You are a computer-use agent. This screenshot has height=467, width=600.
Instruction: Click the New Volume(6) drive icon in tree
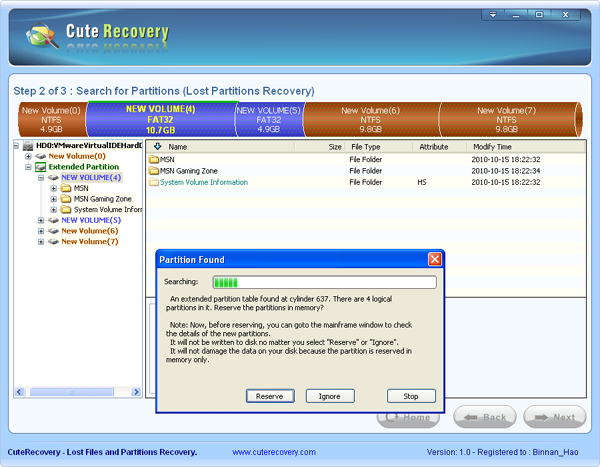click(53, 231)
